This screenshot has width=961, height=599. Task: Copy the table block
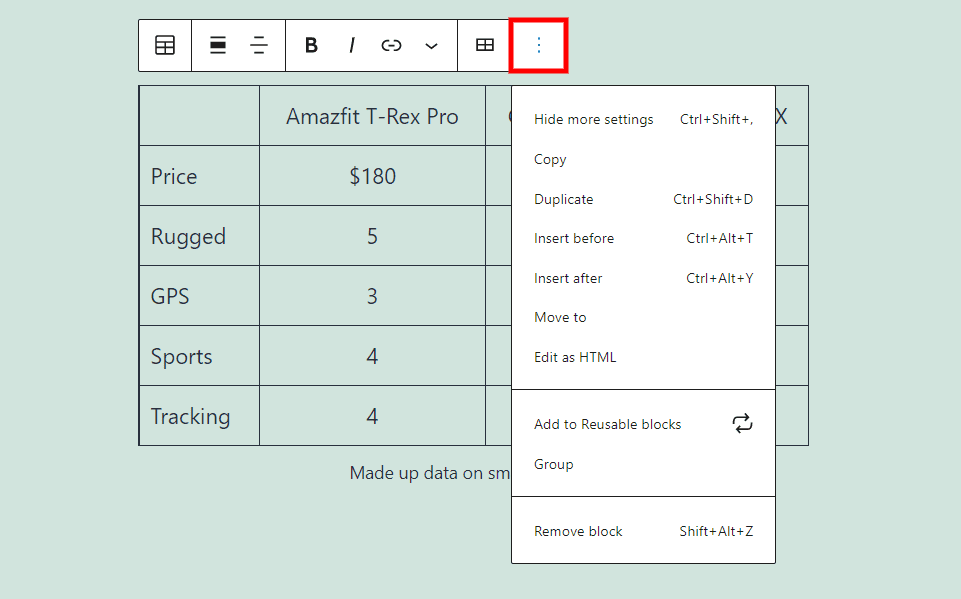click(550, 159)
